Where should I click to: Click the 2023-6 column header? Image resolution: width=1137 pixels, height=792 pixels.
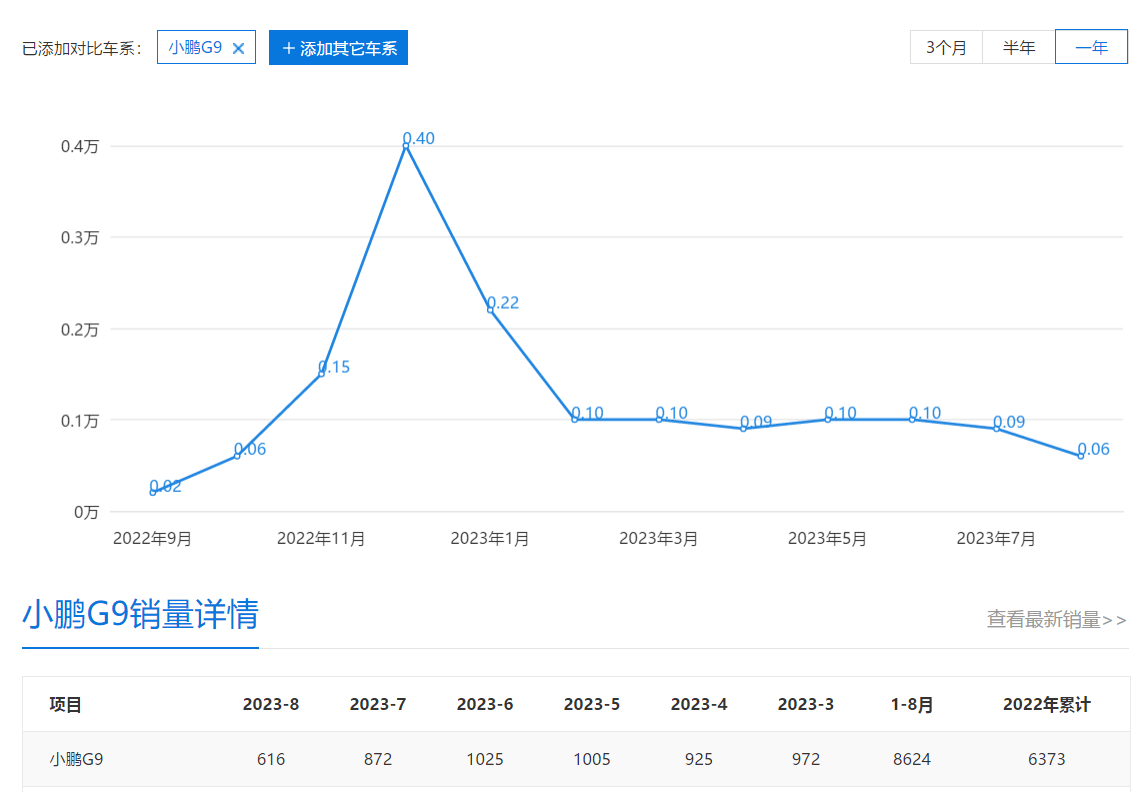click(x=485, y=704)
